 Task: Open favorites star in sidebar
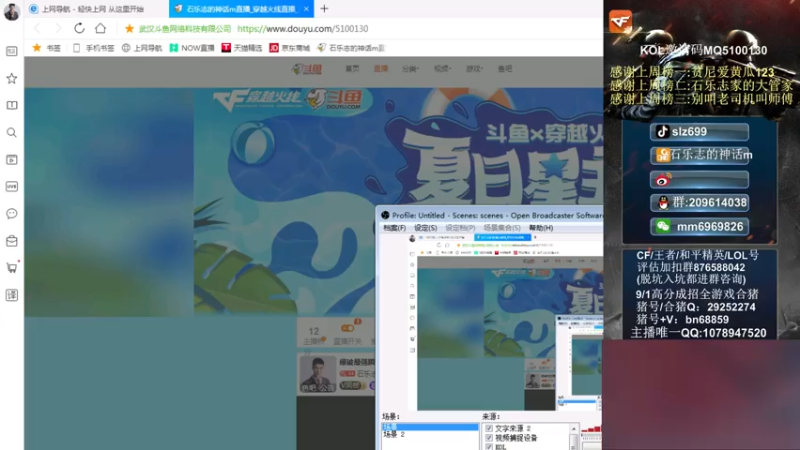12,78
